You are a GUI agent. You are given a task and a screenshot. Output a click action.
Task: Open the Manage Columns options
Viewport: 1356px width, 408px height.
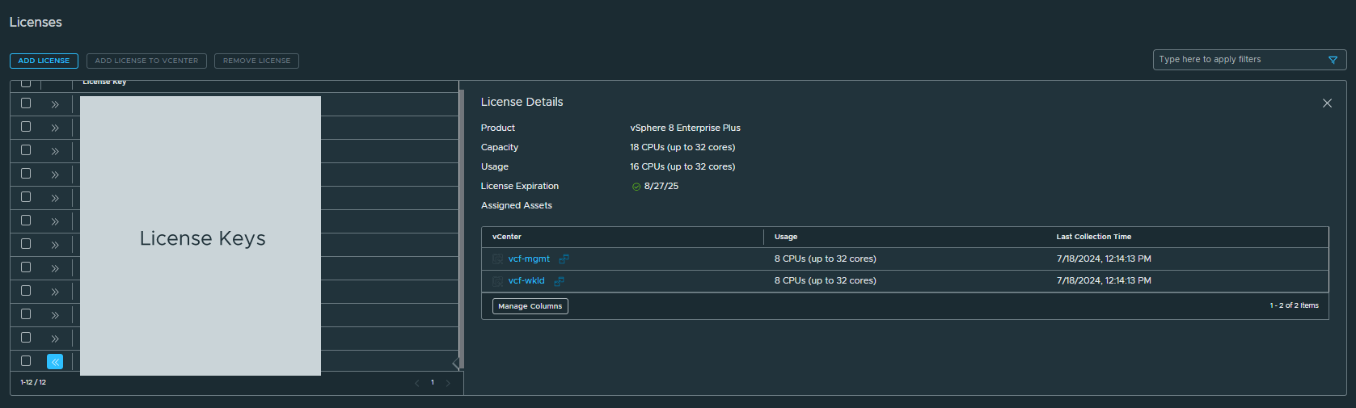point(530,306)
